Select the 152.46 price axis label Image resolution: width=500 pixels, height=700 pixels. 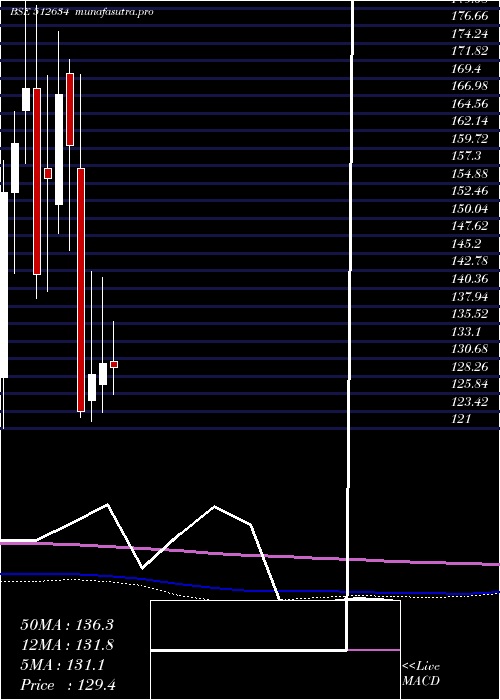(x=470, y=191)
